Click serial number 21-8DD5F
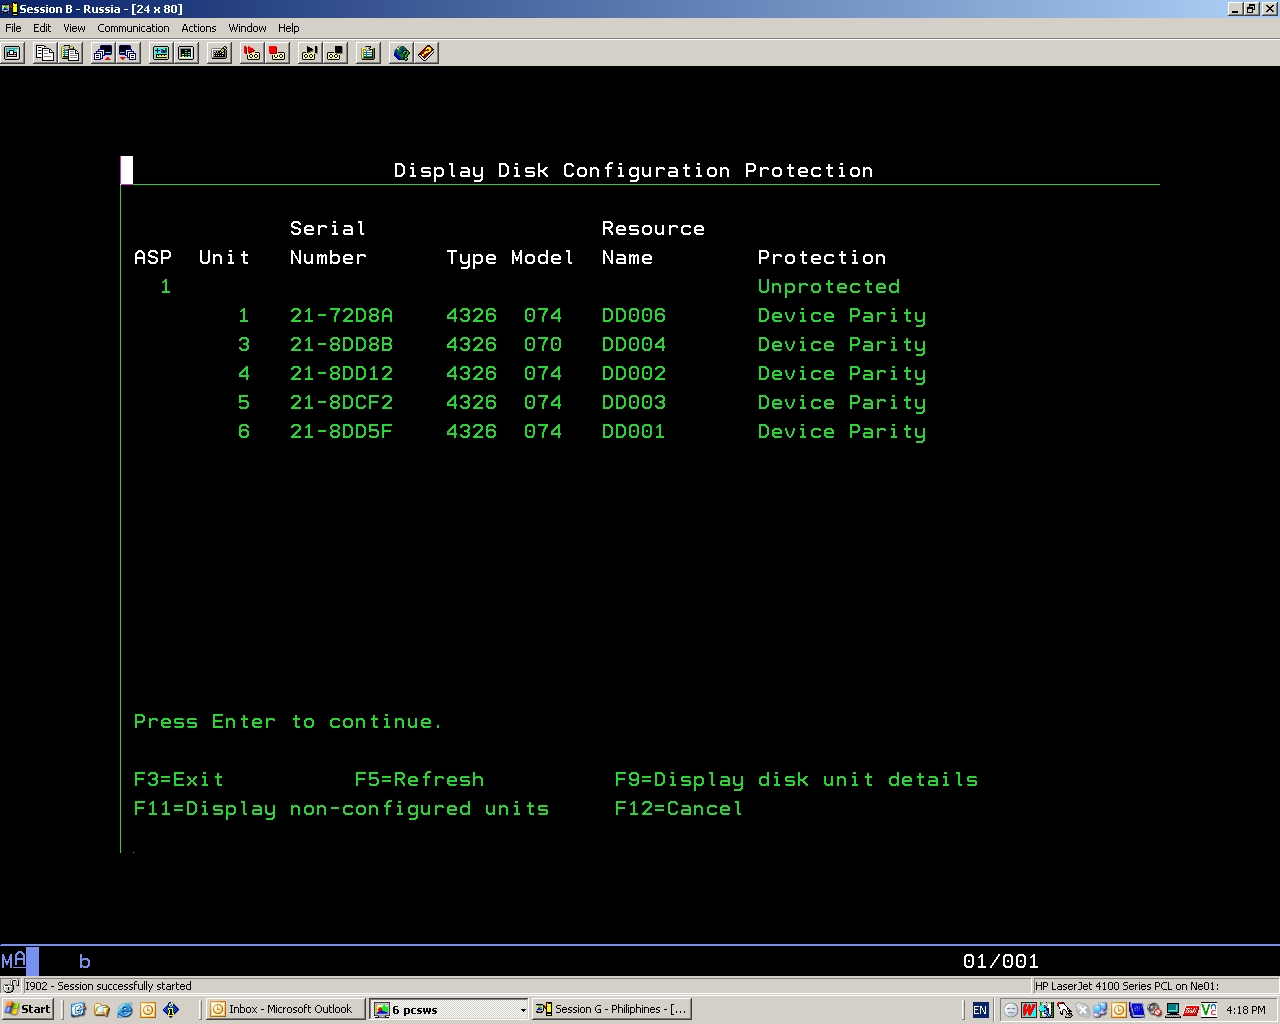This screenshot has height=1024, width=1280. (x=341, y=431)
